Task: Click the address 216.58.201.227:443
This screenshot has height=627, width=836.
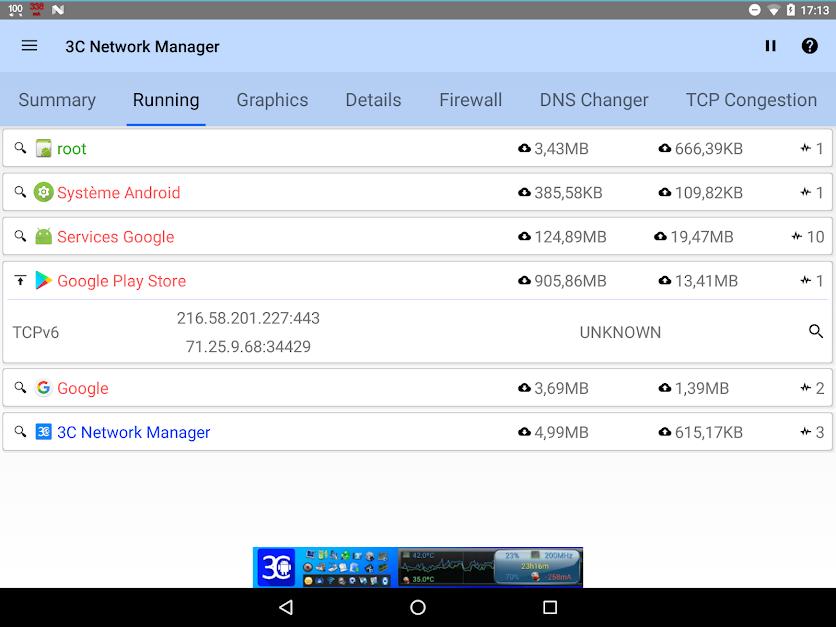Action: tap(248, 318)
